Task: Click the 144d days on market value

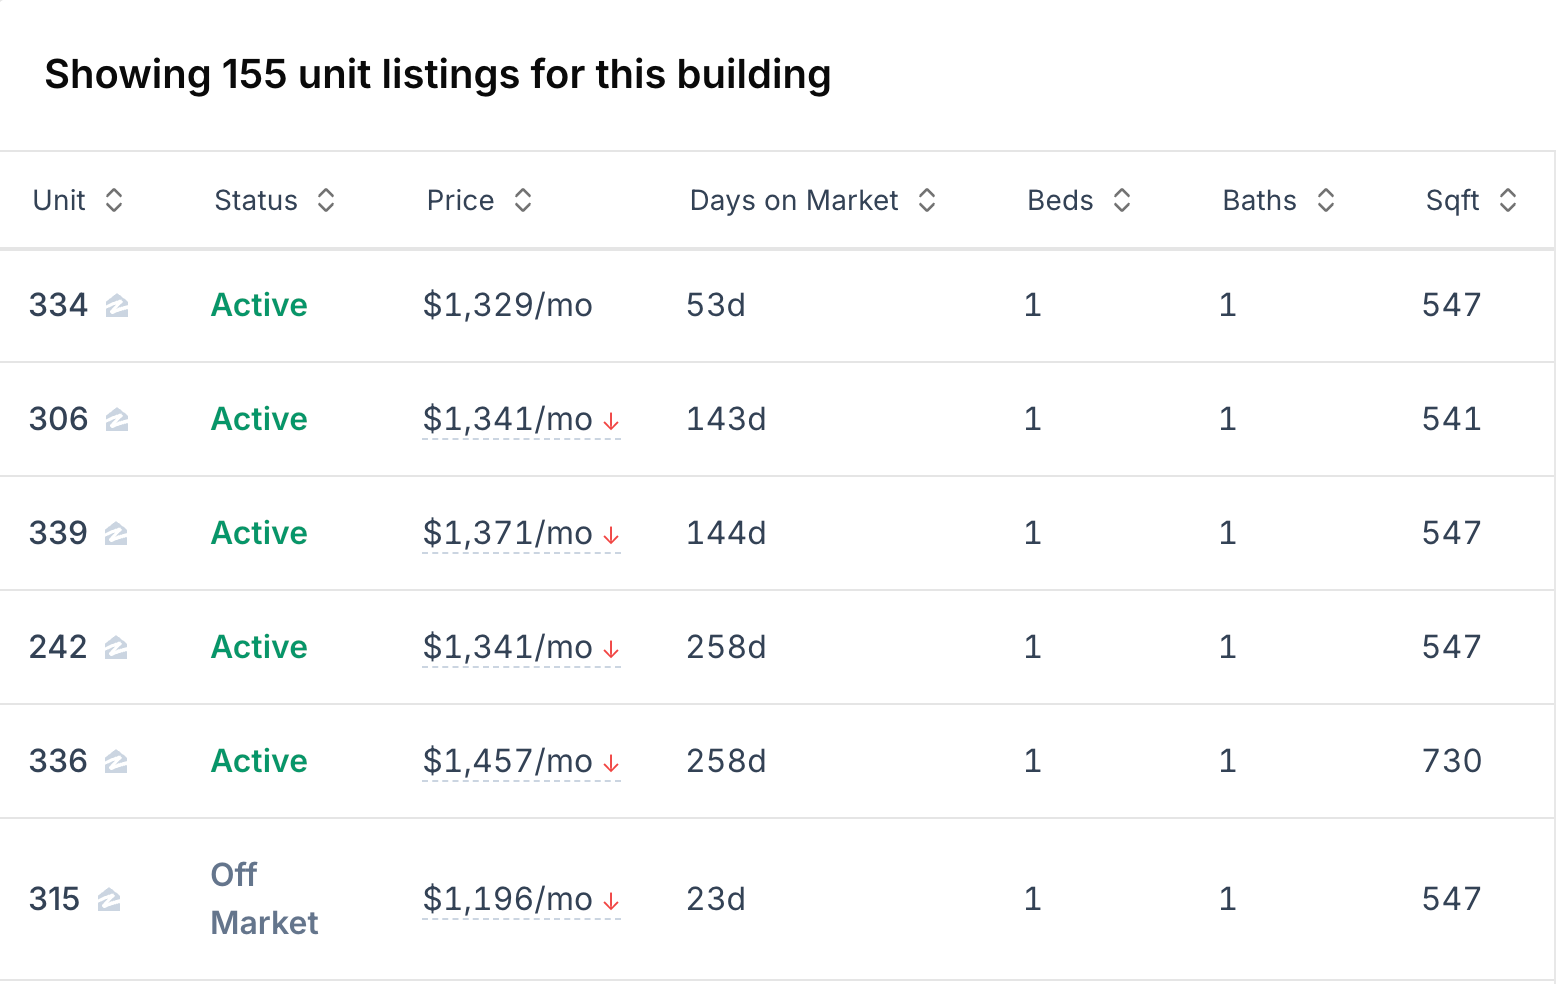Action: click(x=726, y=533)
